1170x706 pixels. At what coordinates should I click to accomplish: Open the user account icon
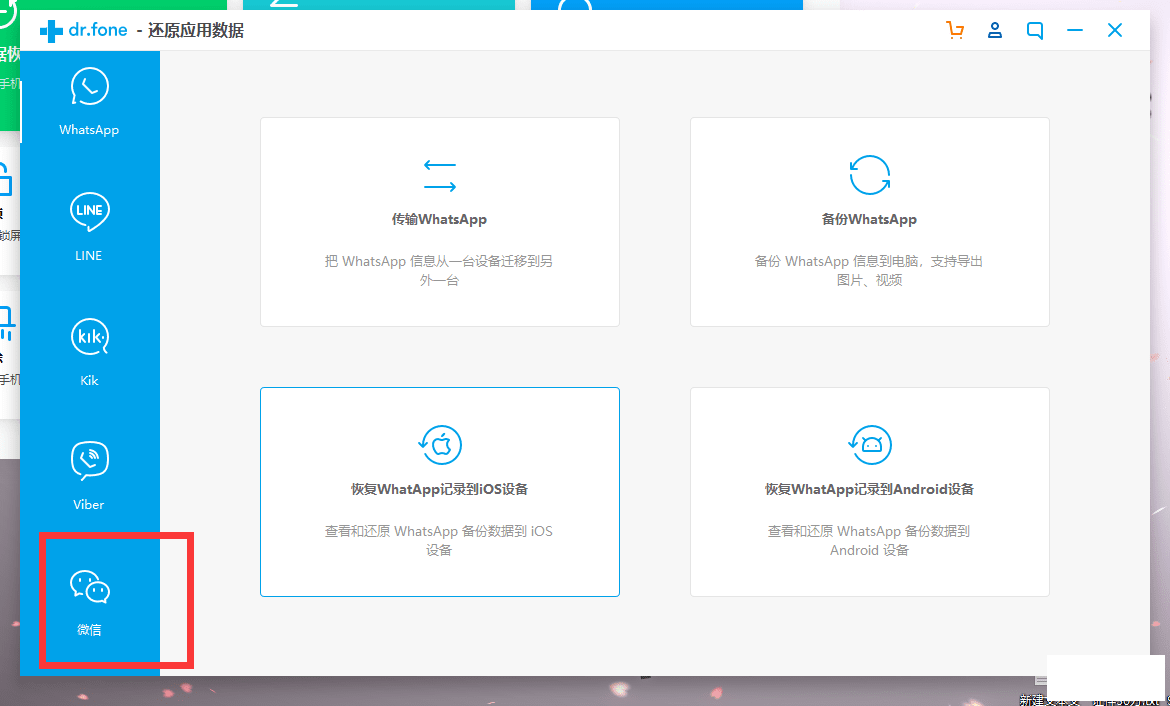tap(995, 31)
